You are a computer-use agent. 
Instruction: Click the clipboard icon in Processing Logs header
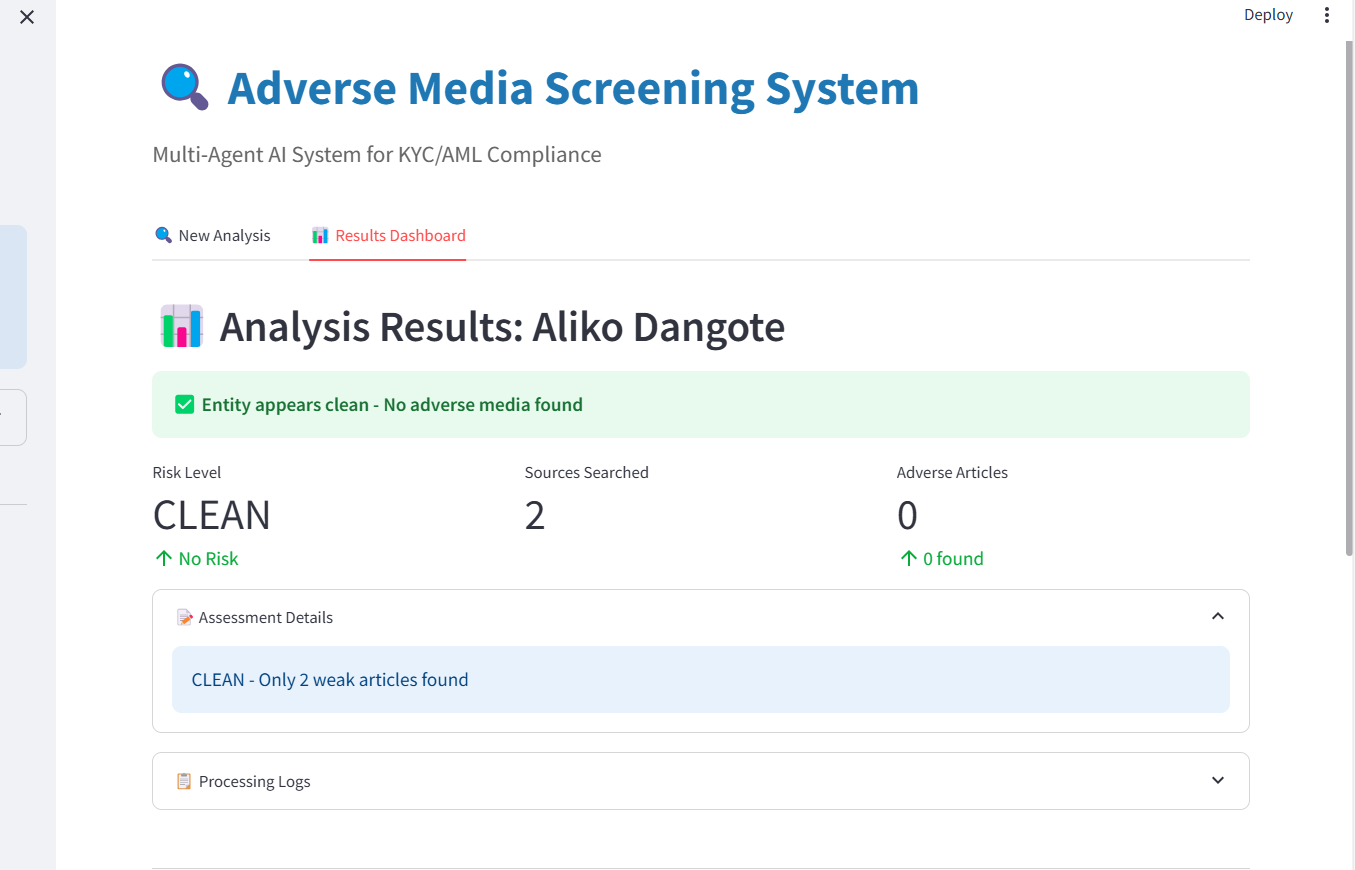(x=184, y=781)
